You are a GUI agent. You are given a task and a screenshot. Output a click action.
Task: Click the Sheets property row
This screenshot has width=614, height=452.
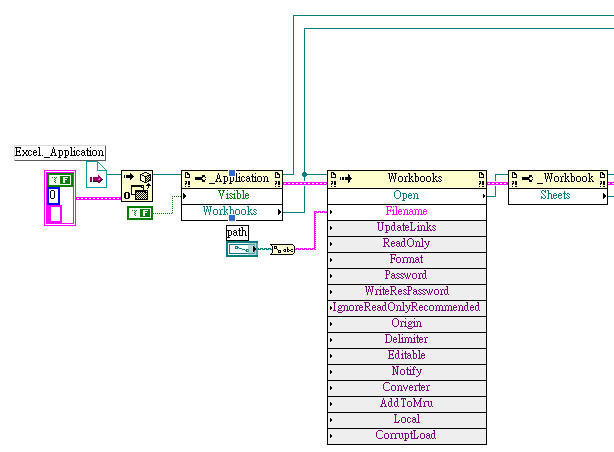tap(558, 195)
